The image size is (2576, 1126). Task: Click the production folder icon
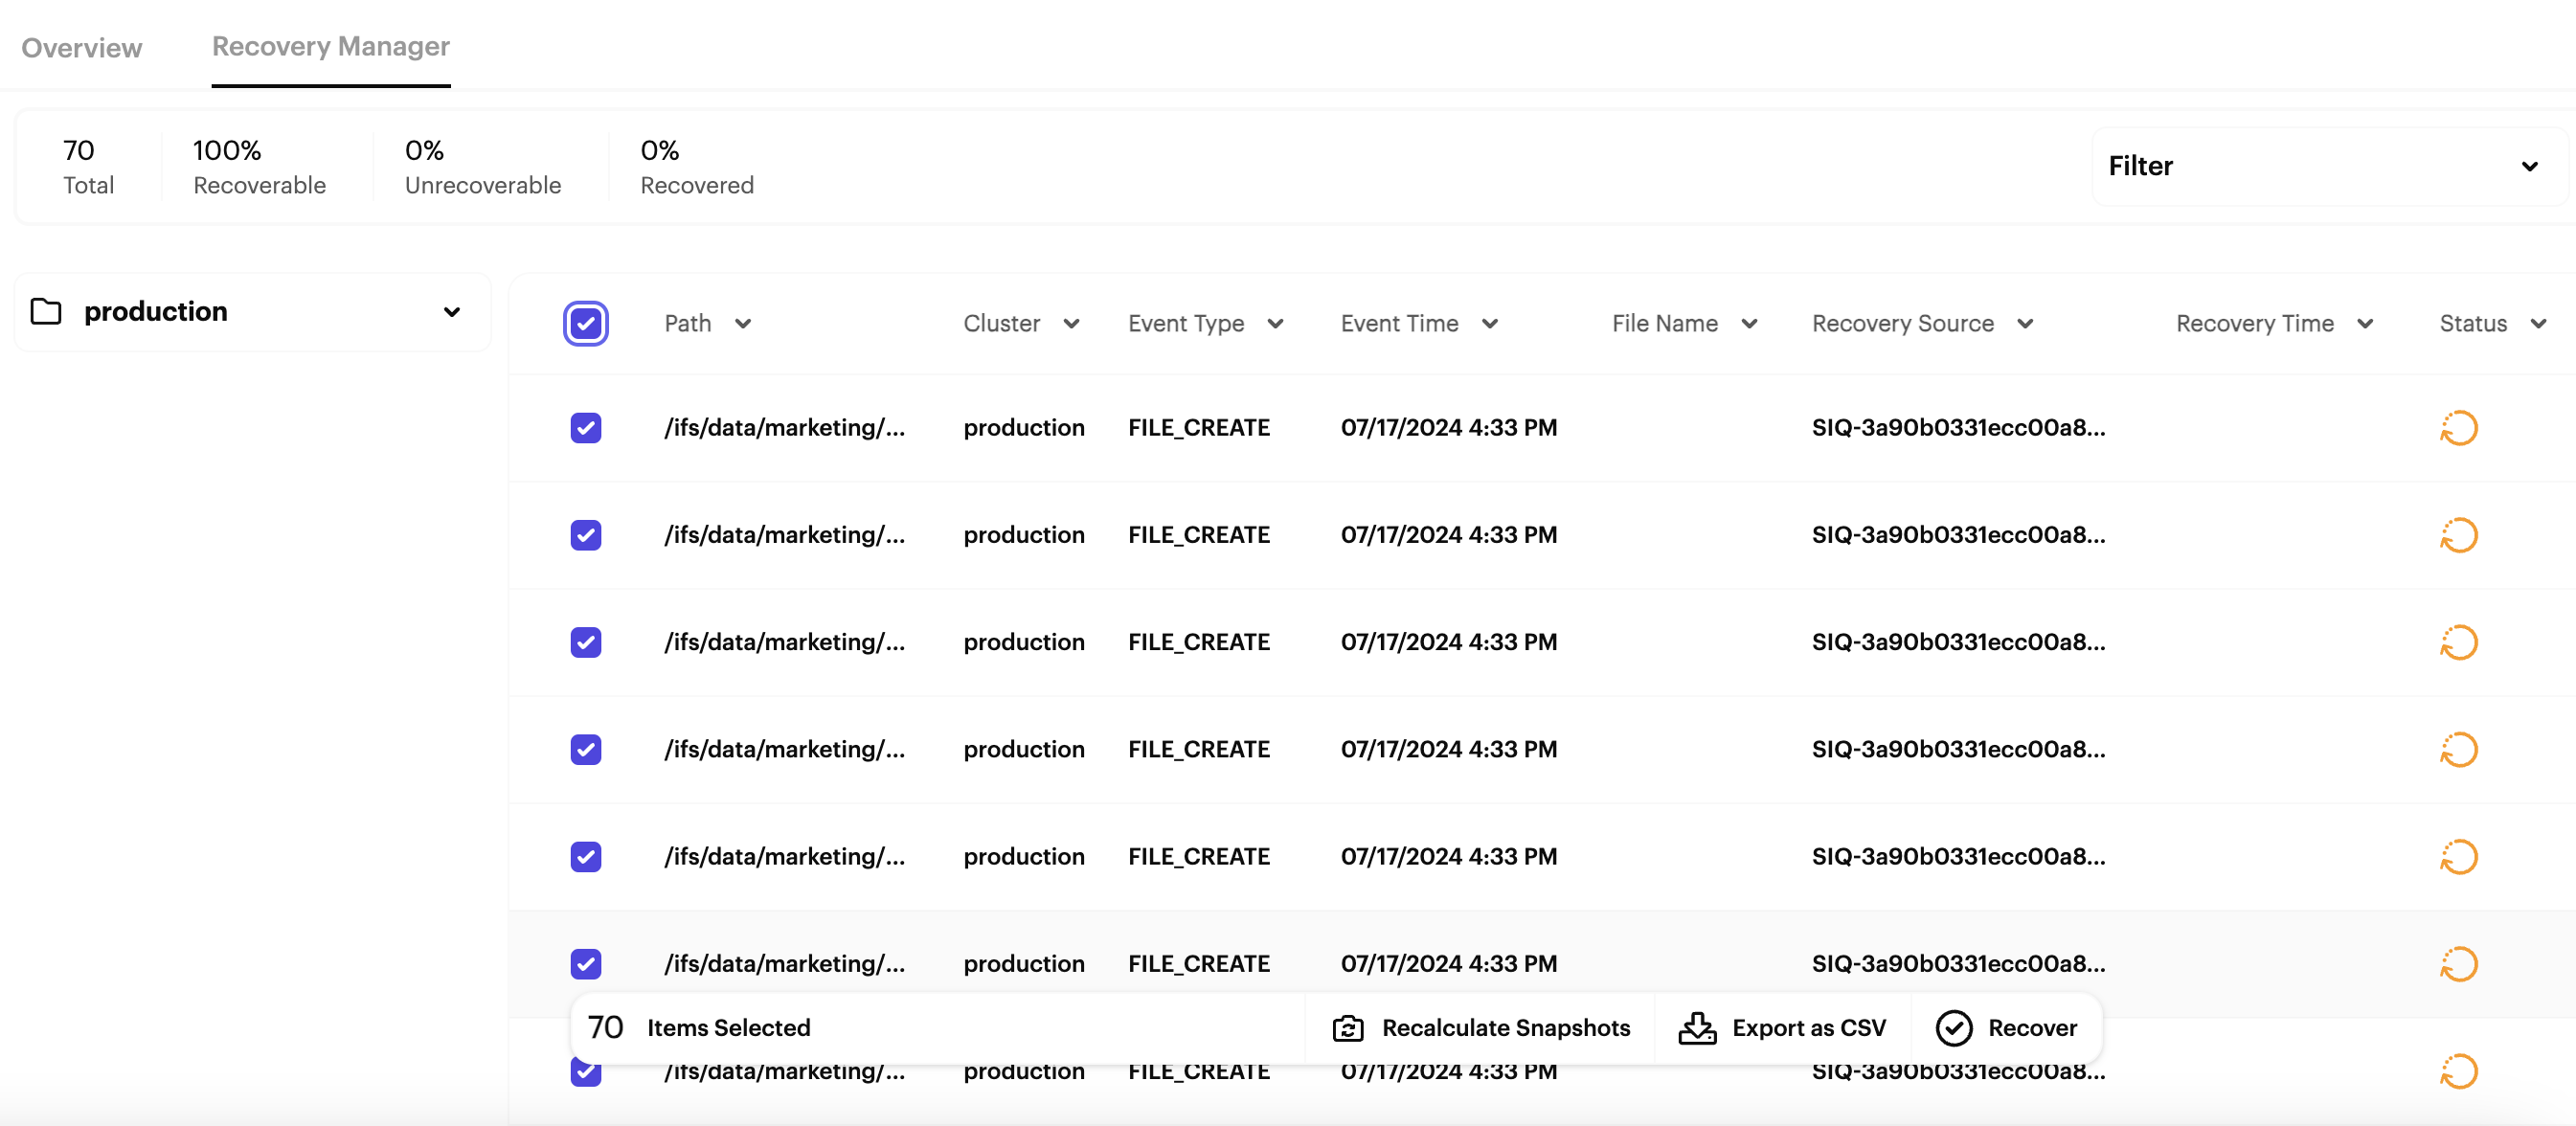click(46, 312)
